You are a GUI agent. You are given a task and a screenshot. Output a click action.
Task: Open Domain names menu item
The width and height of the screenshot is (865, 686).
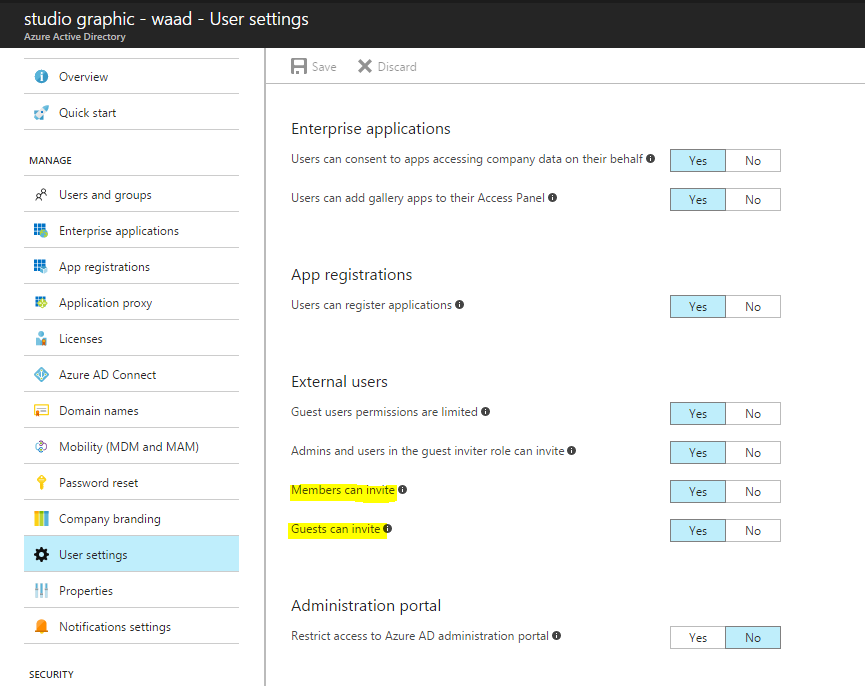pyautogui.click(x=131, y=411)
